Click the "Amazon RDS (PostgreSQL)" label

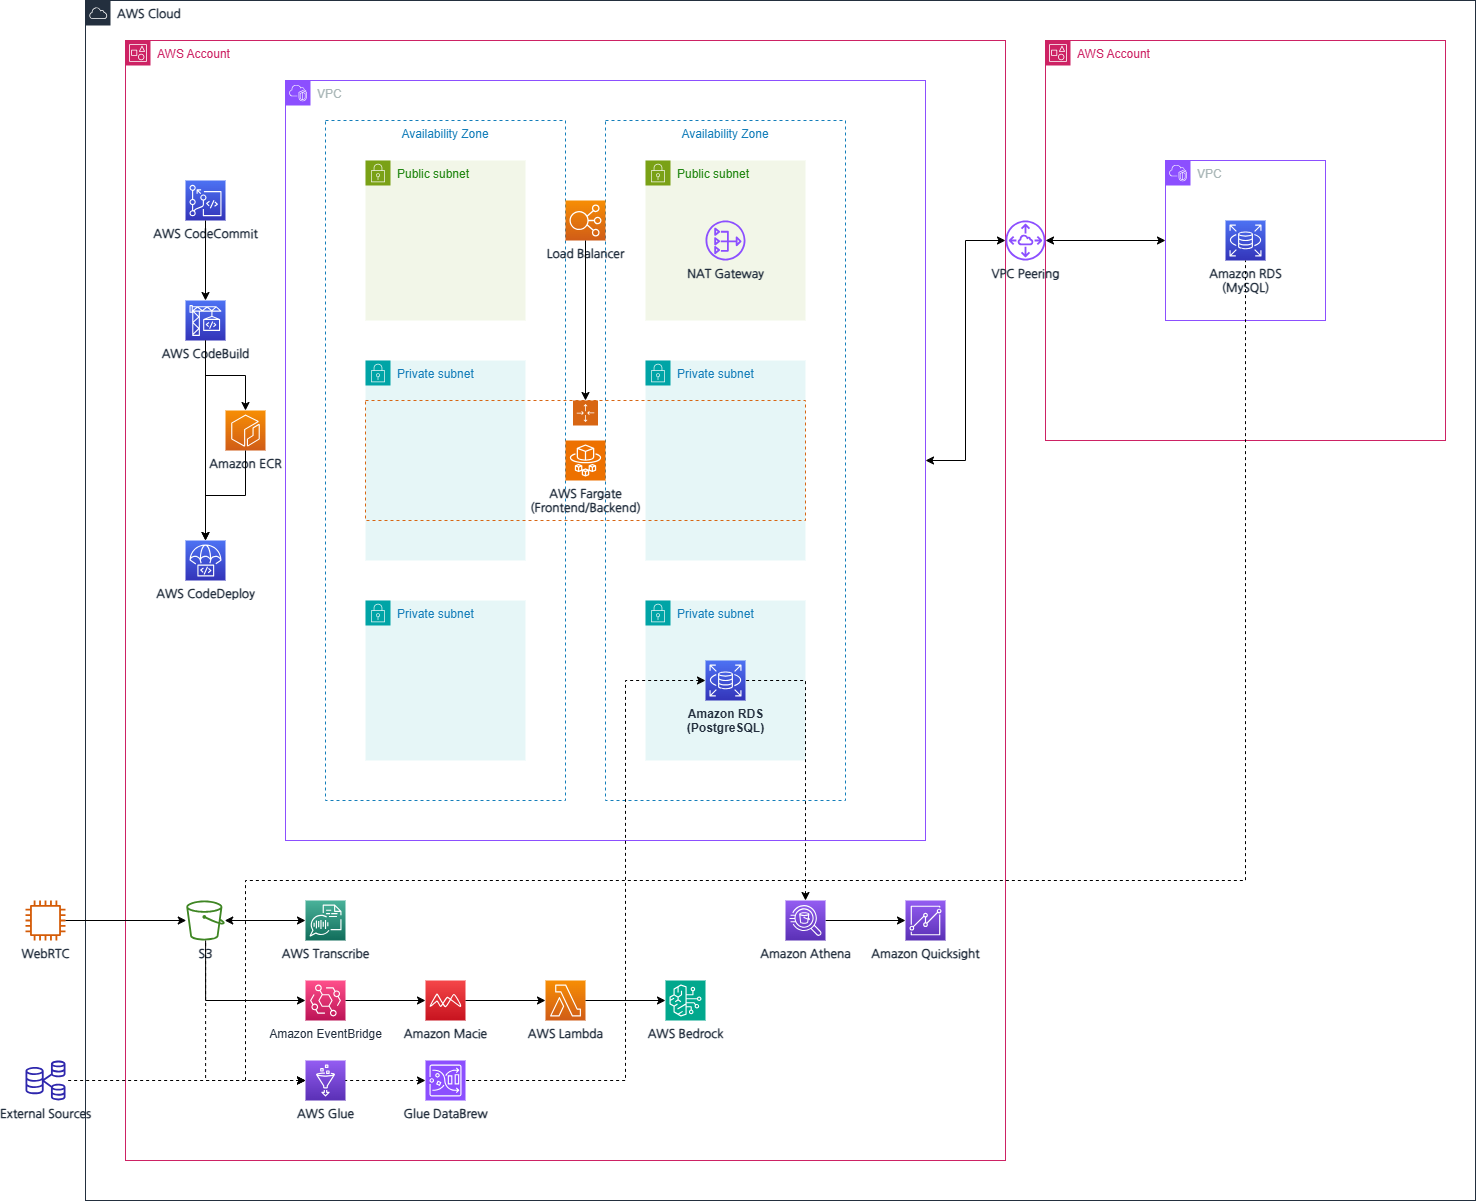[725, 721]
